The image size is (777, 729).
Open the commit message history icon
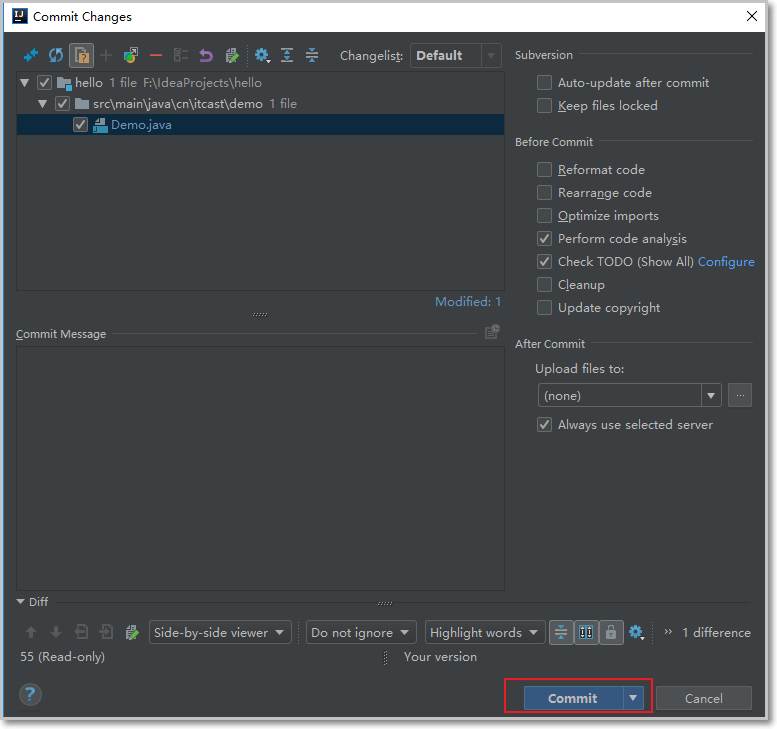[492, 332]
